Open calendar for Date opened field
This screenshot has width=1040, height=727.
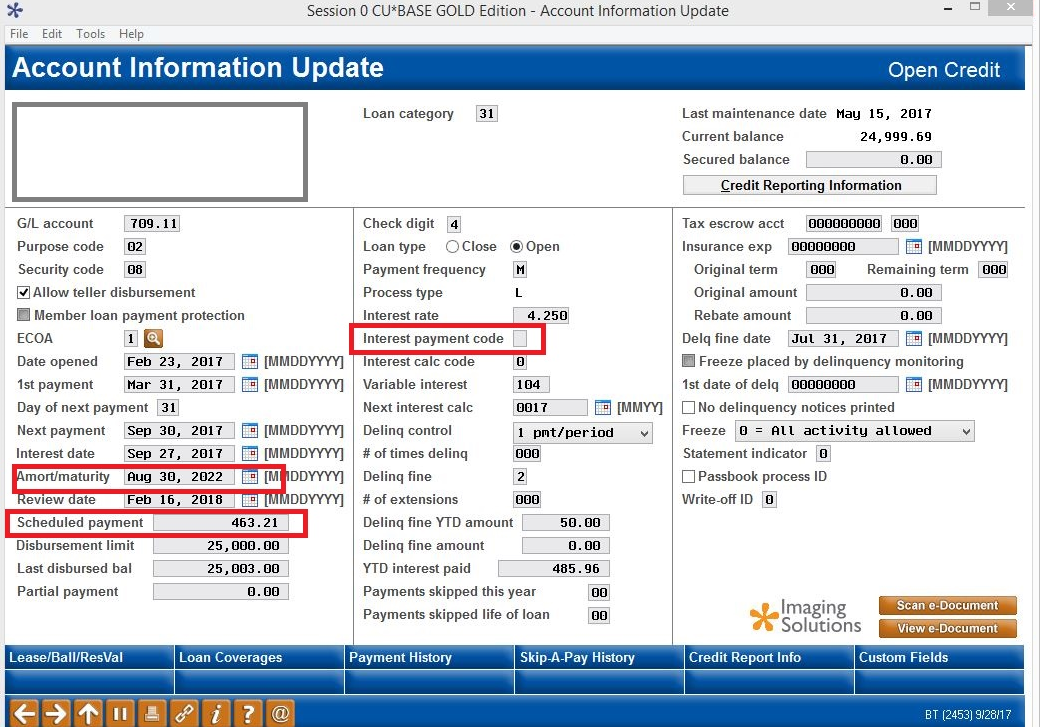[x=249, y=362]
